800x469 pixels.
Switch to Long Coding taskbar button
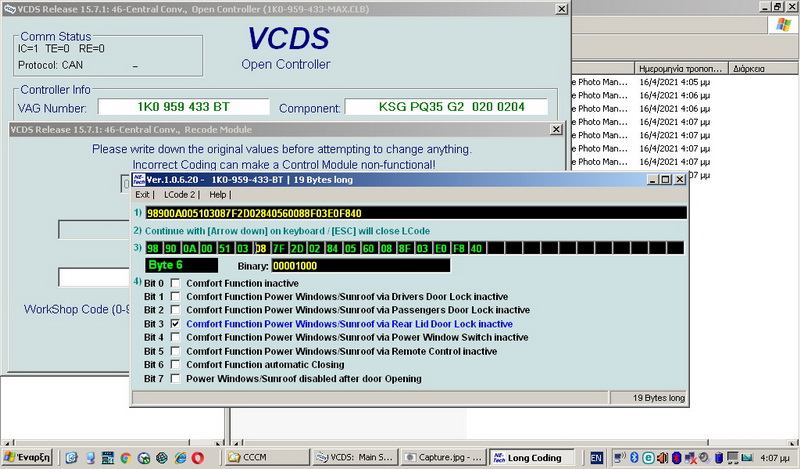pos(531,457)
